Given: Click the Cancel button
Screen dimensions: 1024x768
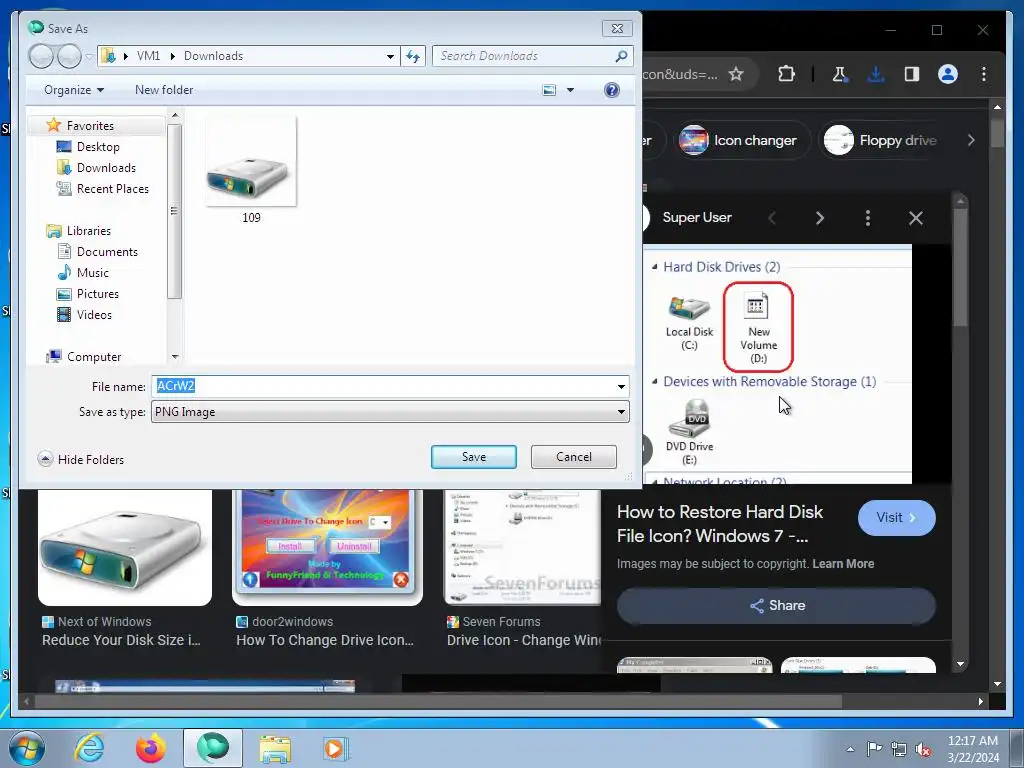Looking at the screenshot, I should 573,457.
